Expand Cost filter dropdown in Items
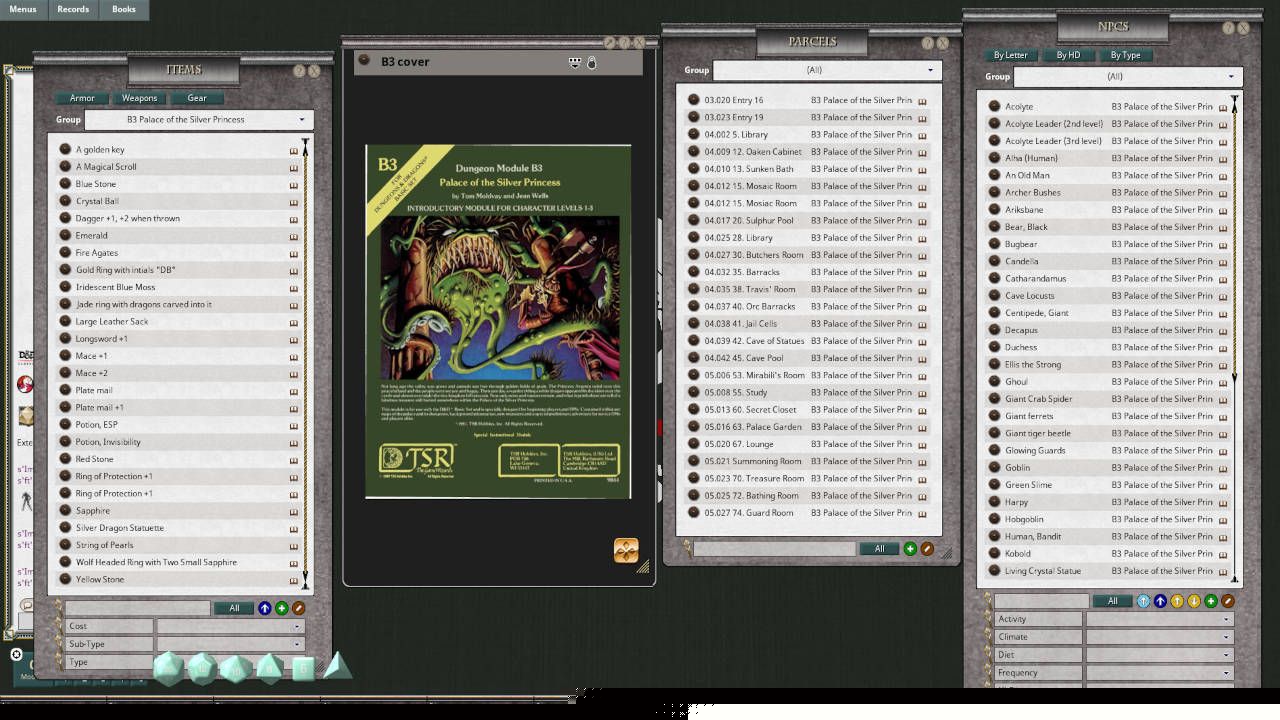 [230, 626]
